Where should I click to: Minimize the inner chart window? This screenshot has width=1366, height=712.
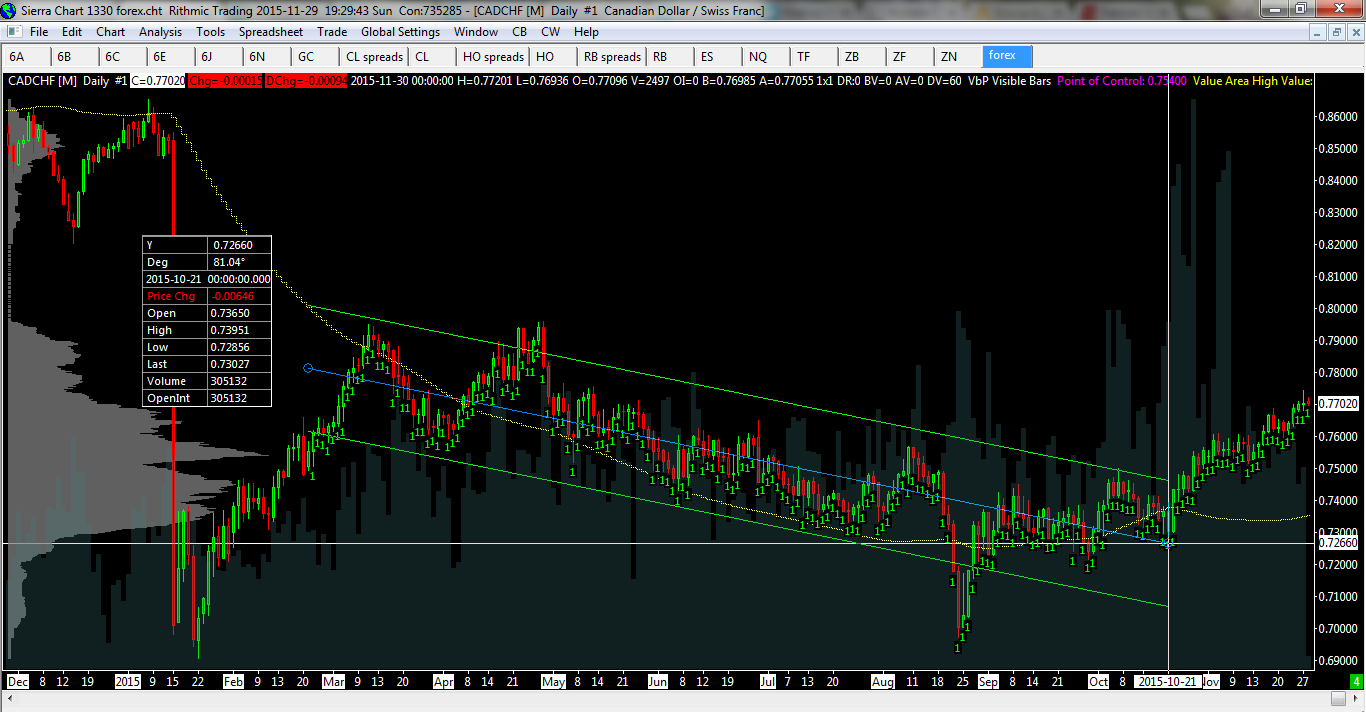pos(1319,32)
